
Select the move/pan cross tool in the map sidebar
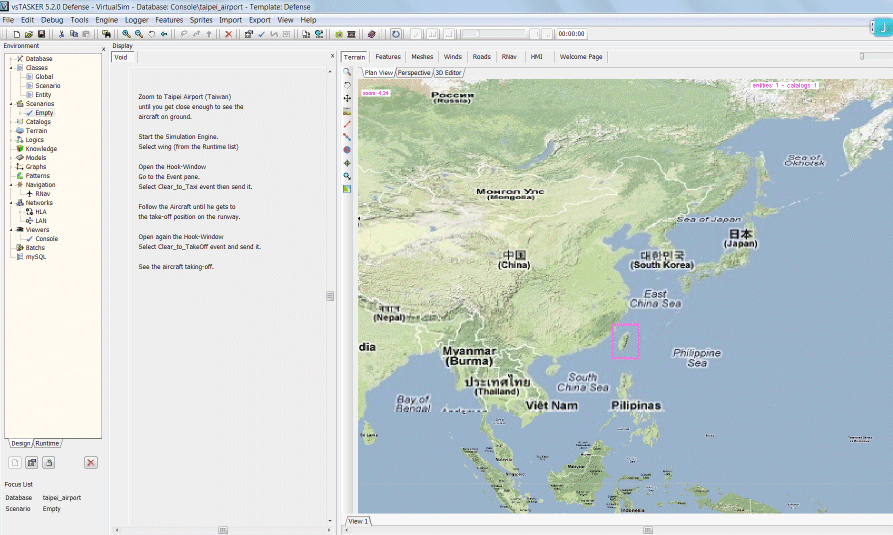(347, 98)
